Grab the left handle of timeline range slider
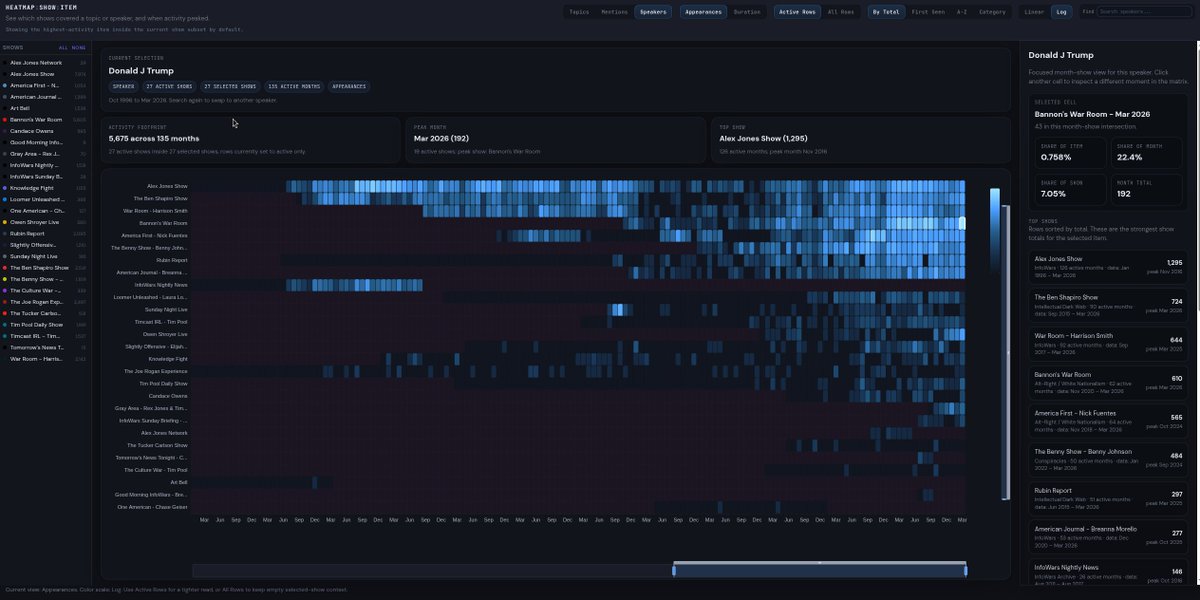1200x600 pixels. click(x=674, y=570)
